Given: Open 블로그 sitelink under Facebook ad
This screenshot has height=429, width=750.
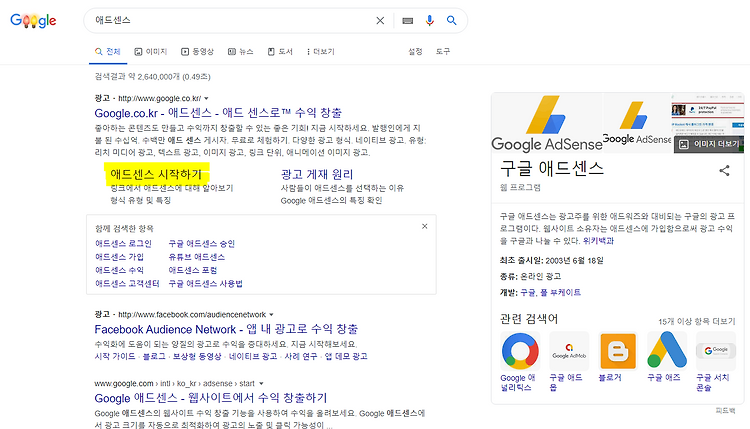Looking at the screenshot, I should [154, 356].
